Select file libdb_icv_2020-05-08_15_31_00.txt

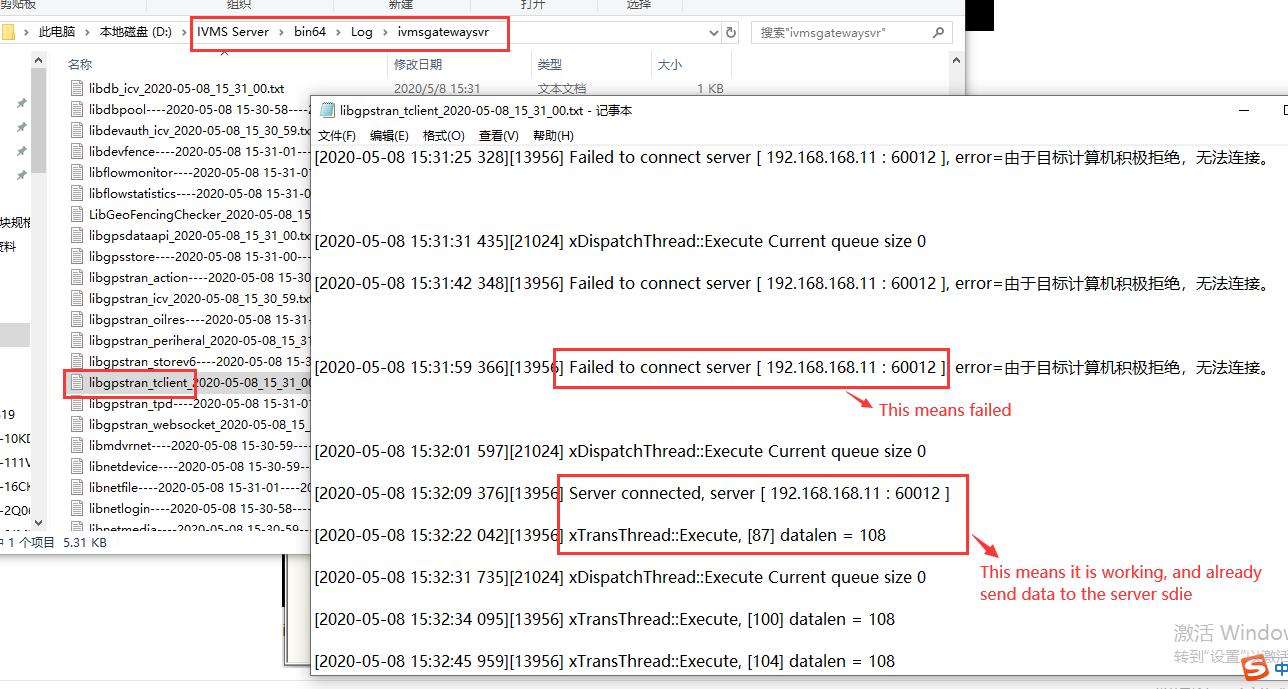pos(186,88)
